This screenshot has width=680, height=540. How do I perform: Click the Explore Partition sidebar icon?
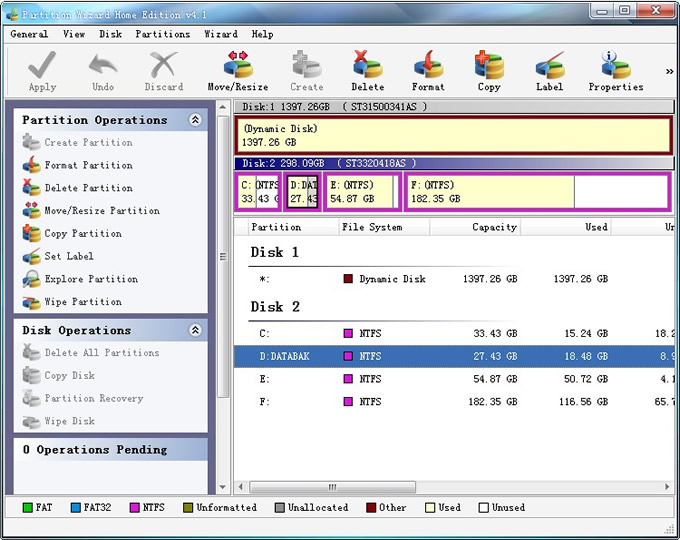pyautogui.click(x=31, y=279)
